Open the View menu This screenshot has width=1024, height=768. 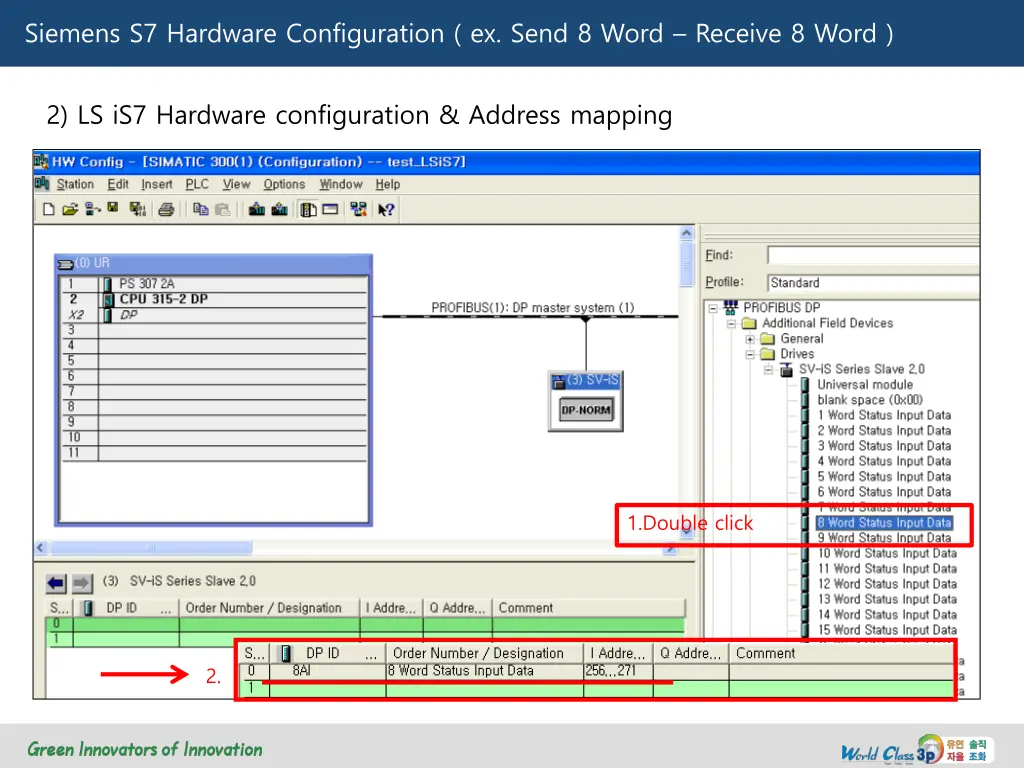point(236,184)
